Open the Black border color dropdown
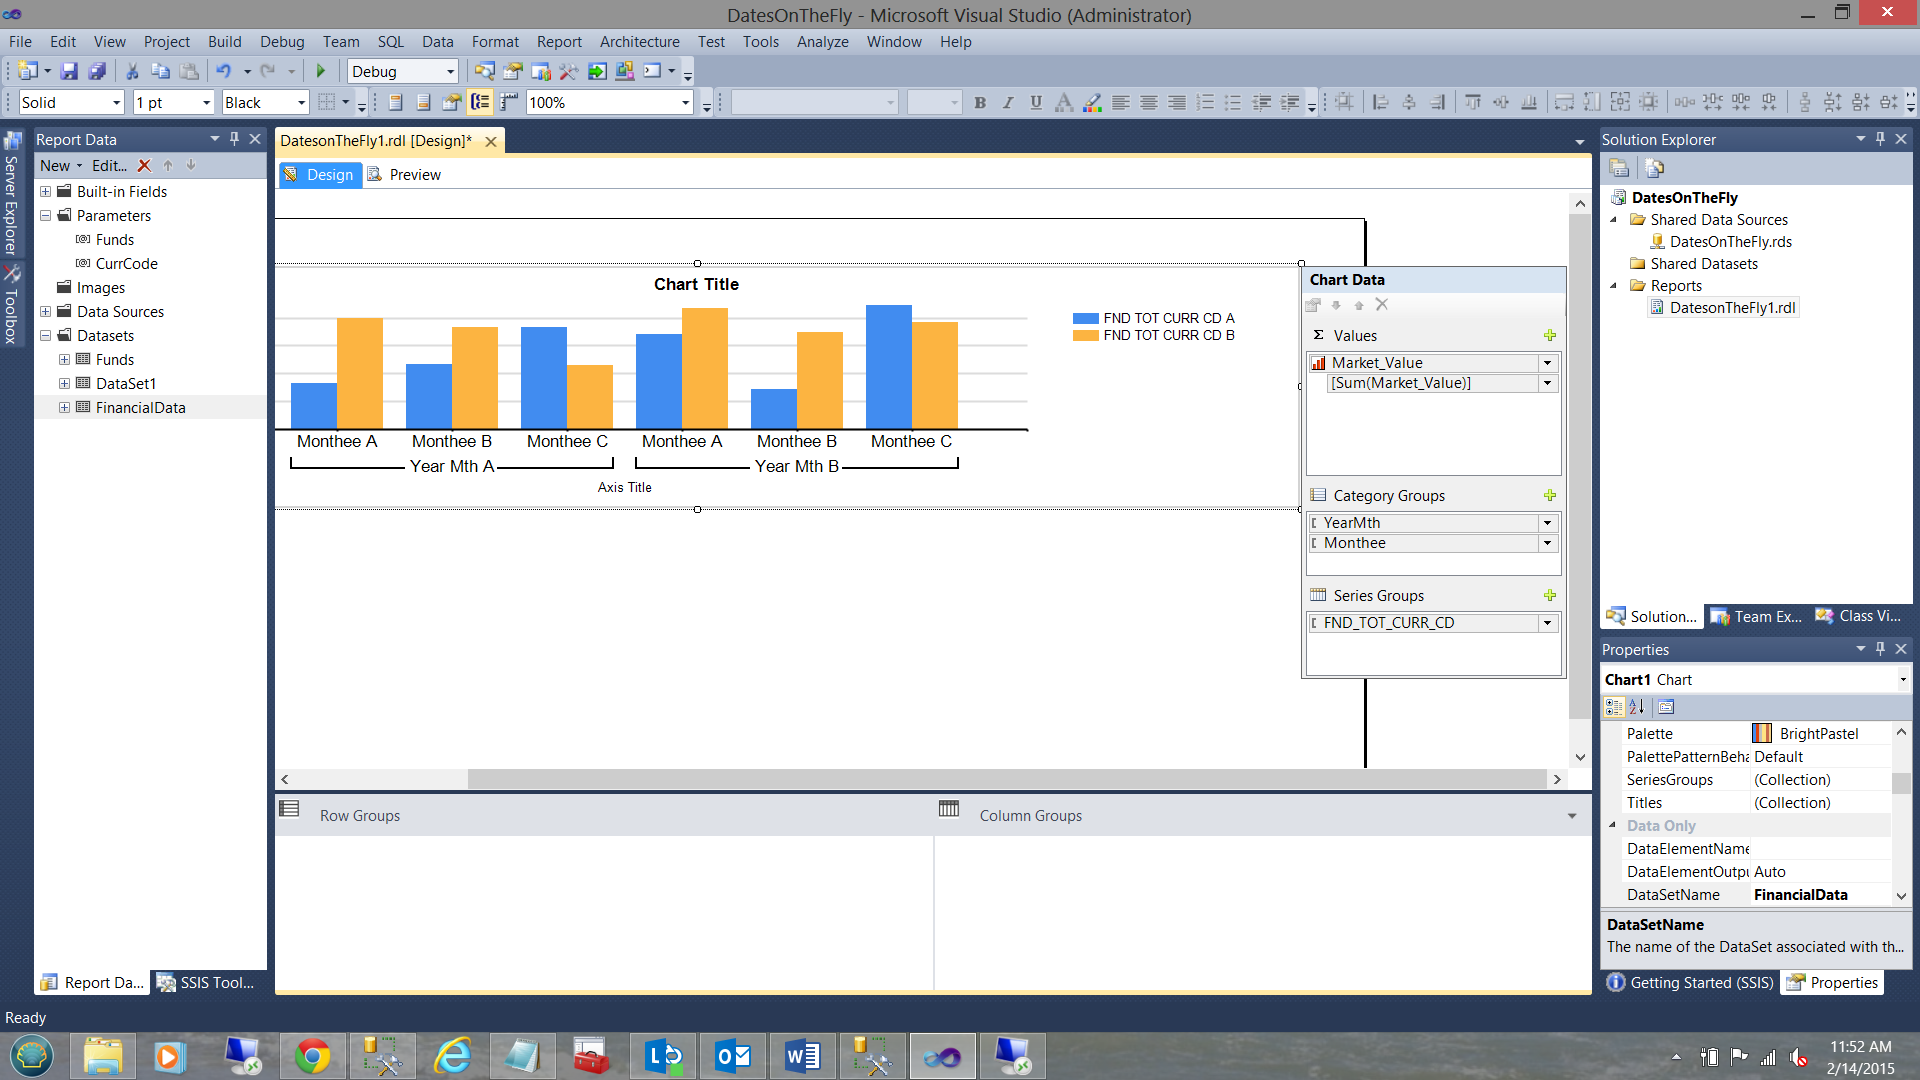This screenshot has height=1080, width=1920. (x=300, y=103)
